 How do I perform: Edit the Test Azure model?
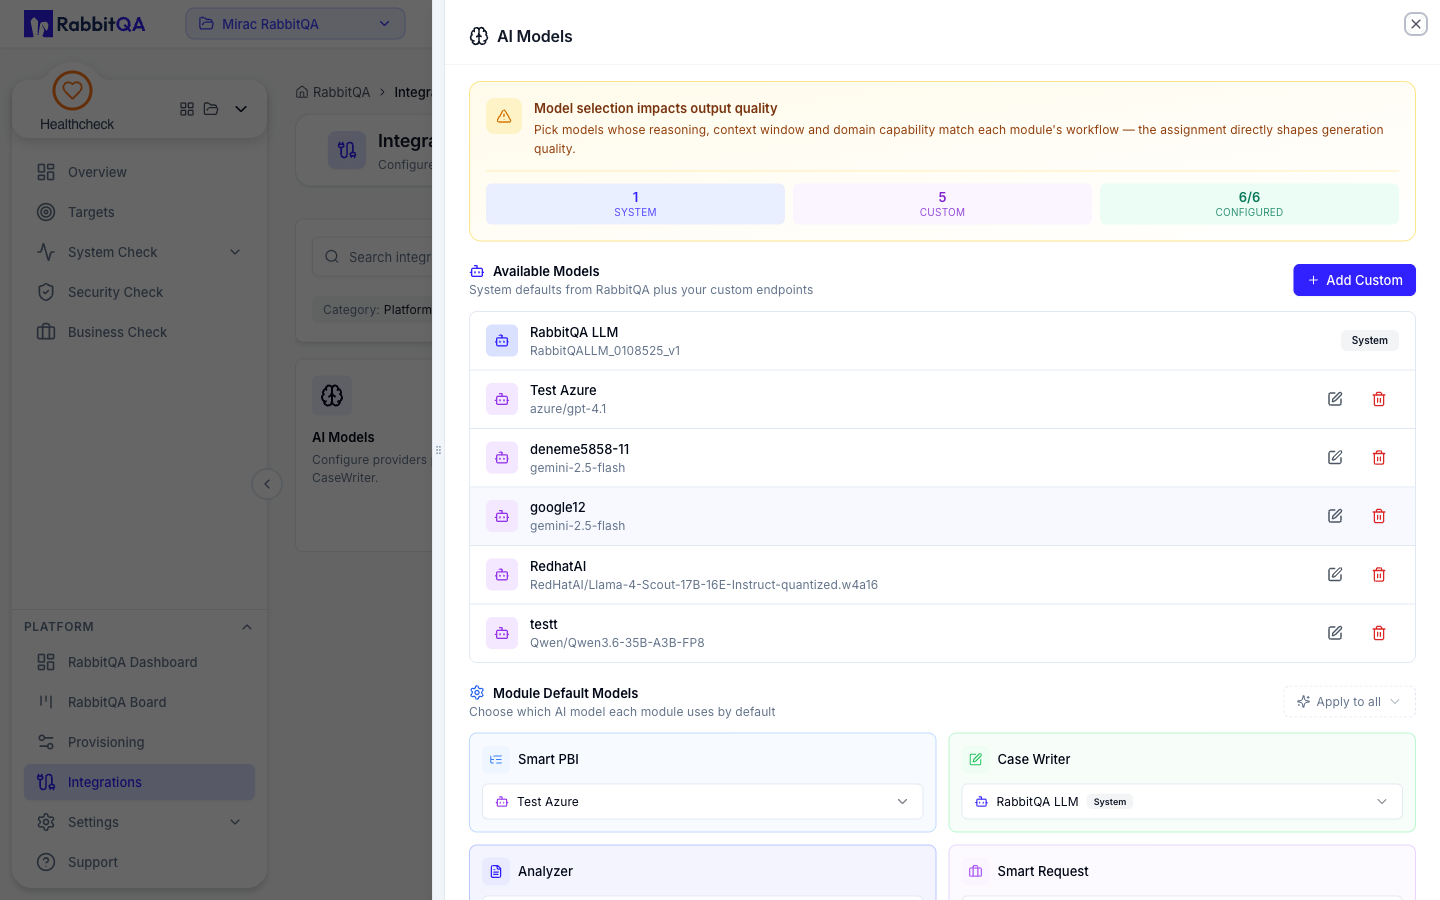[x=1335, y=399]
